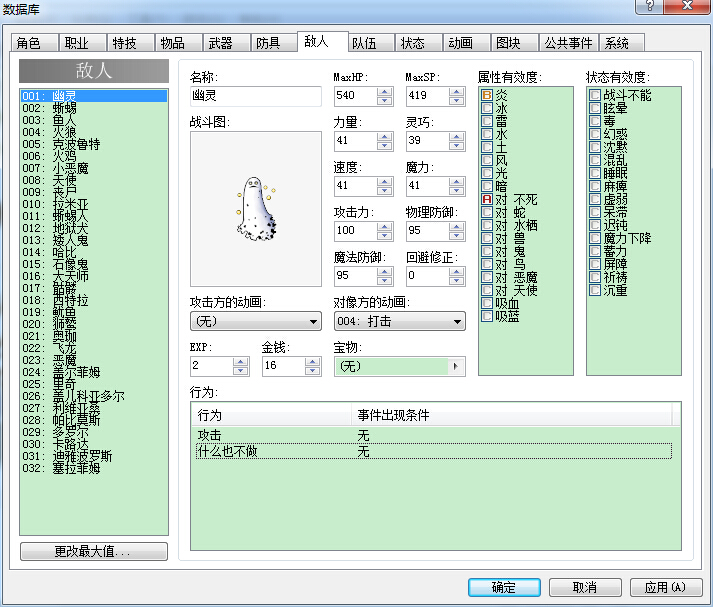Click the 应用(A) button
This screenshot has width=713, height=607.
pyautogui.click(x=666, y=587)
